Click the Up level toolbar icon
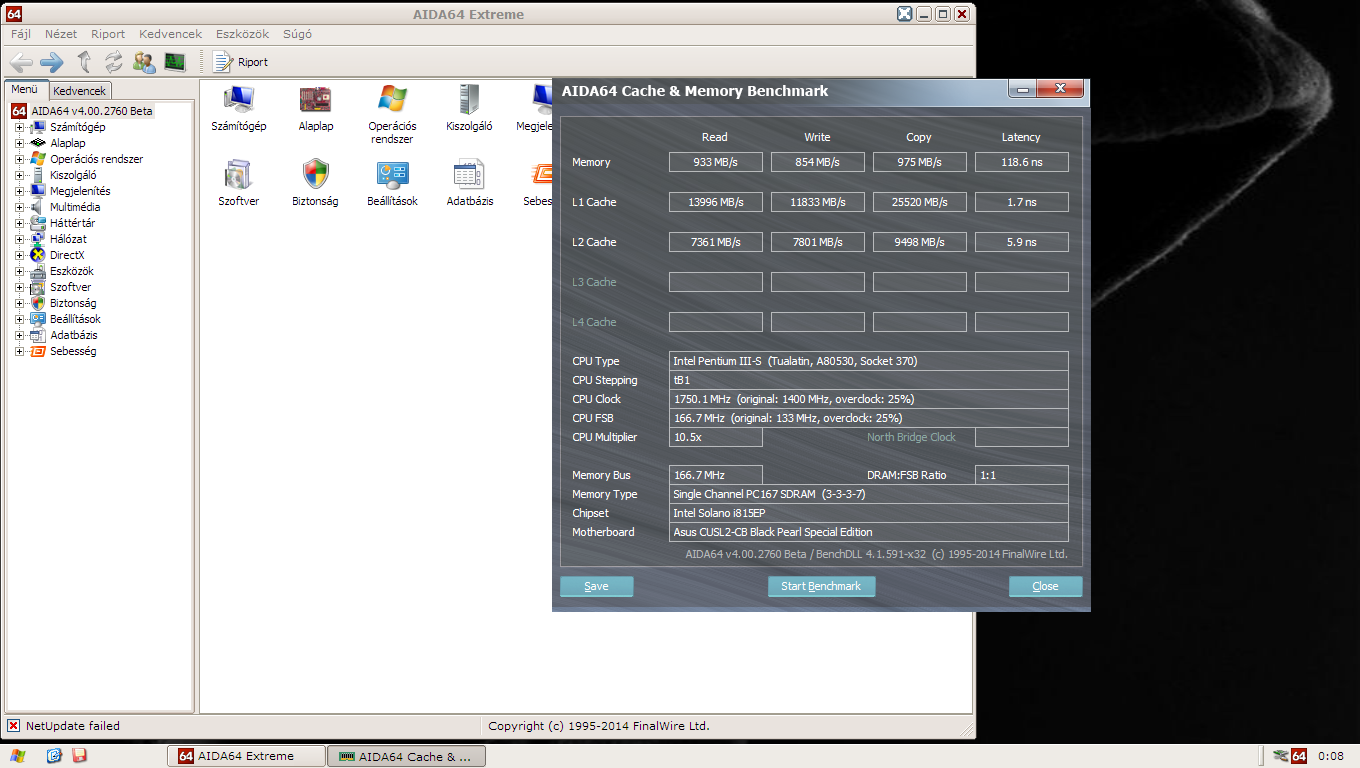The height and width of the screenshot is (768, 1360). (x=84, y=62)
